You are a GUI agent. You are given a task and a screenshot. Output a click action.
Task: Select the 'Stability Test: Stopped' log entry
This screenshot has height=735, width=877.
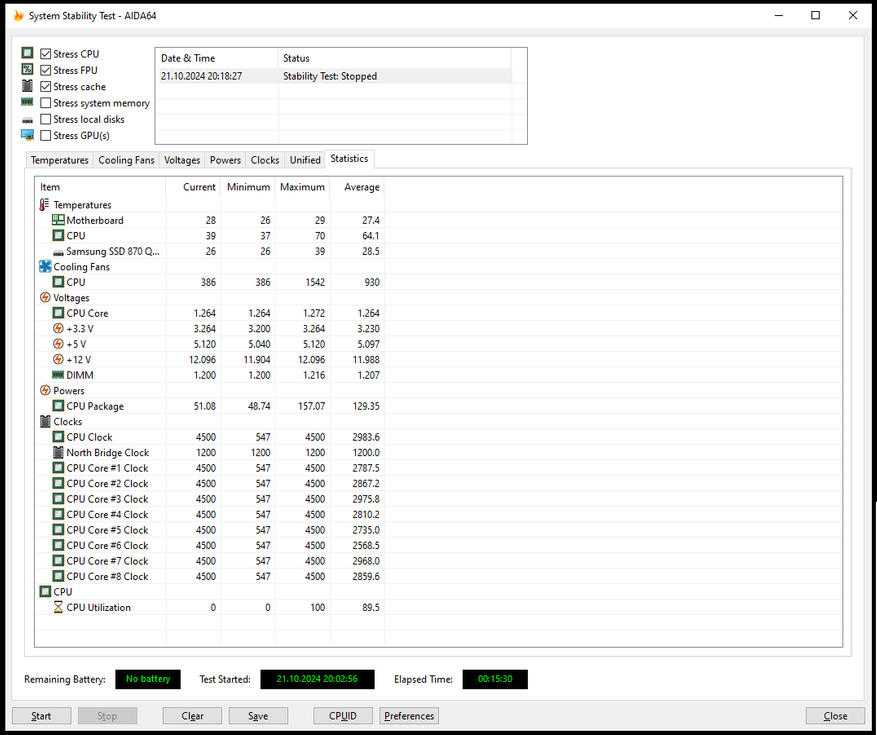334,76
